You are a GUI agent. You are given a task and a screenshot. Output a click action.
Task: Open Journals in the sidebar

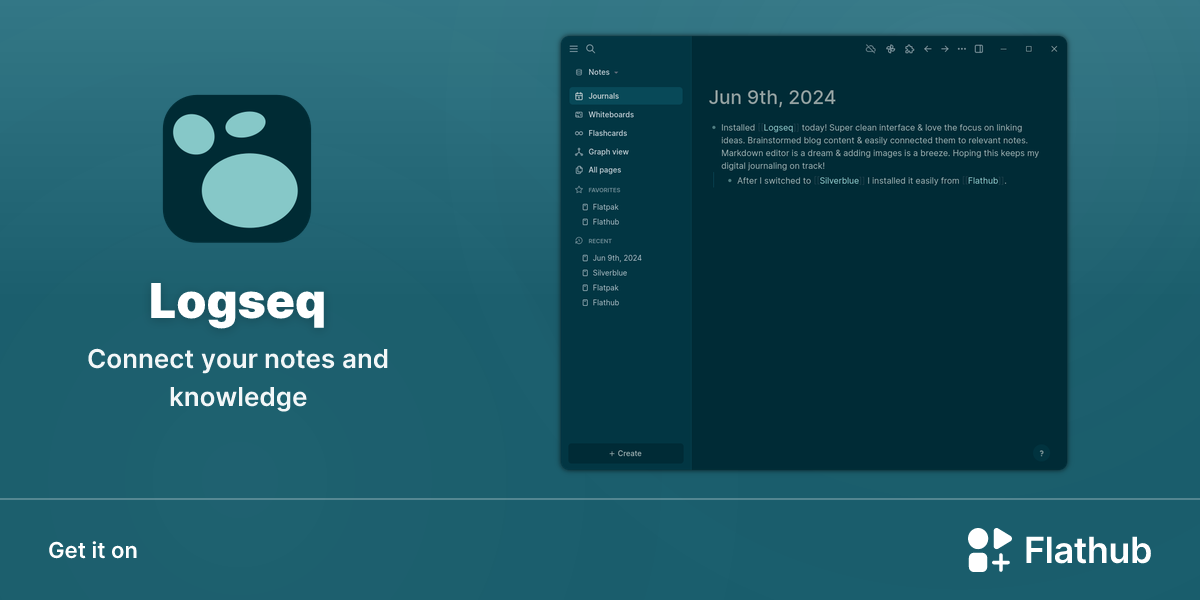[626, 96]
